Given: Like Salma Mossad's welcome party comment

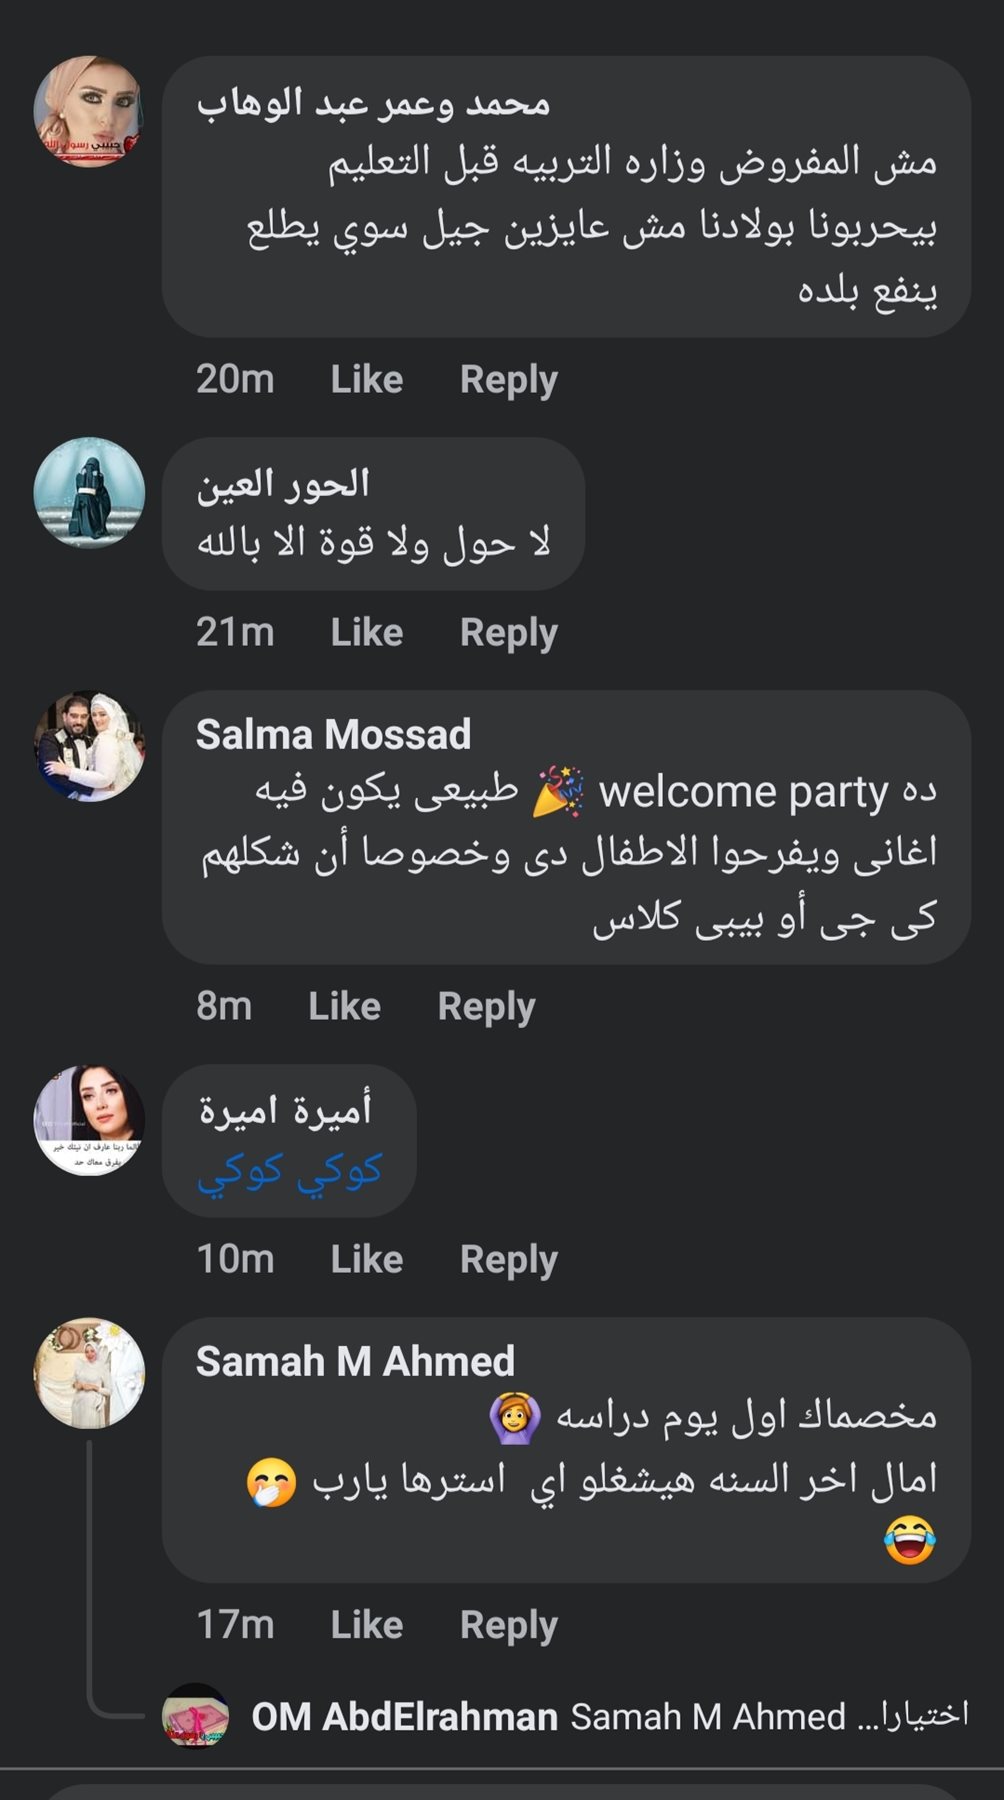Looking at the screenshot, I should click(x=344, y=1007).
